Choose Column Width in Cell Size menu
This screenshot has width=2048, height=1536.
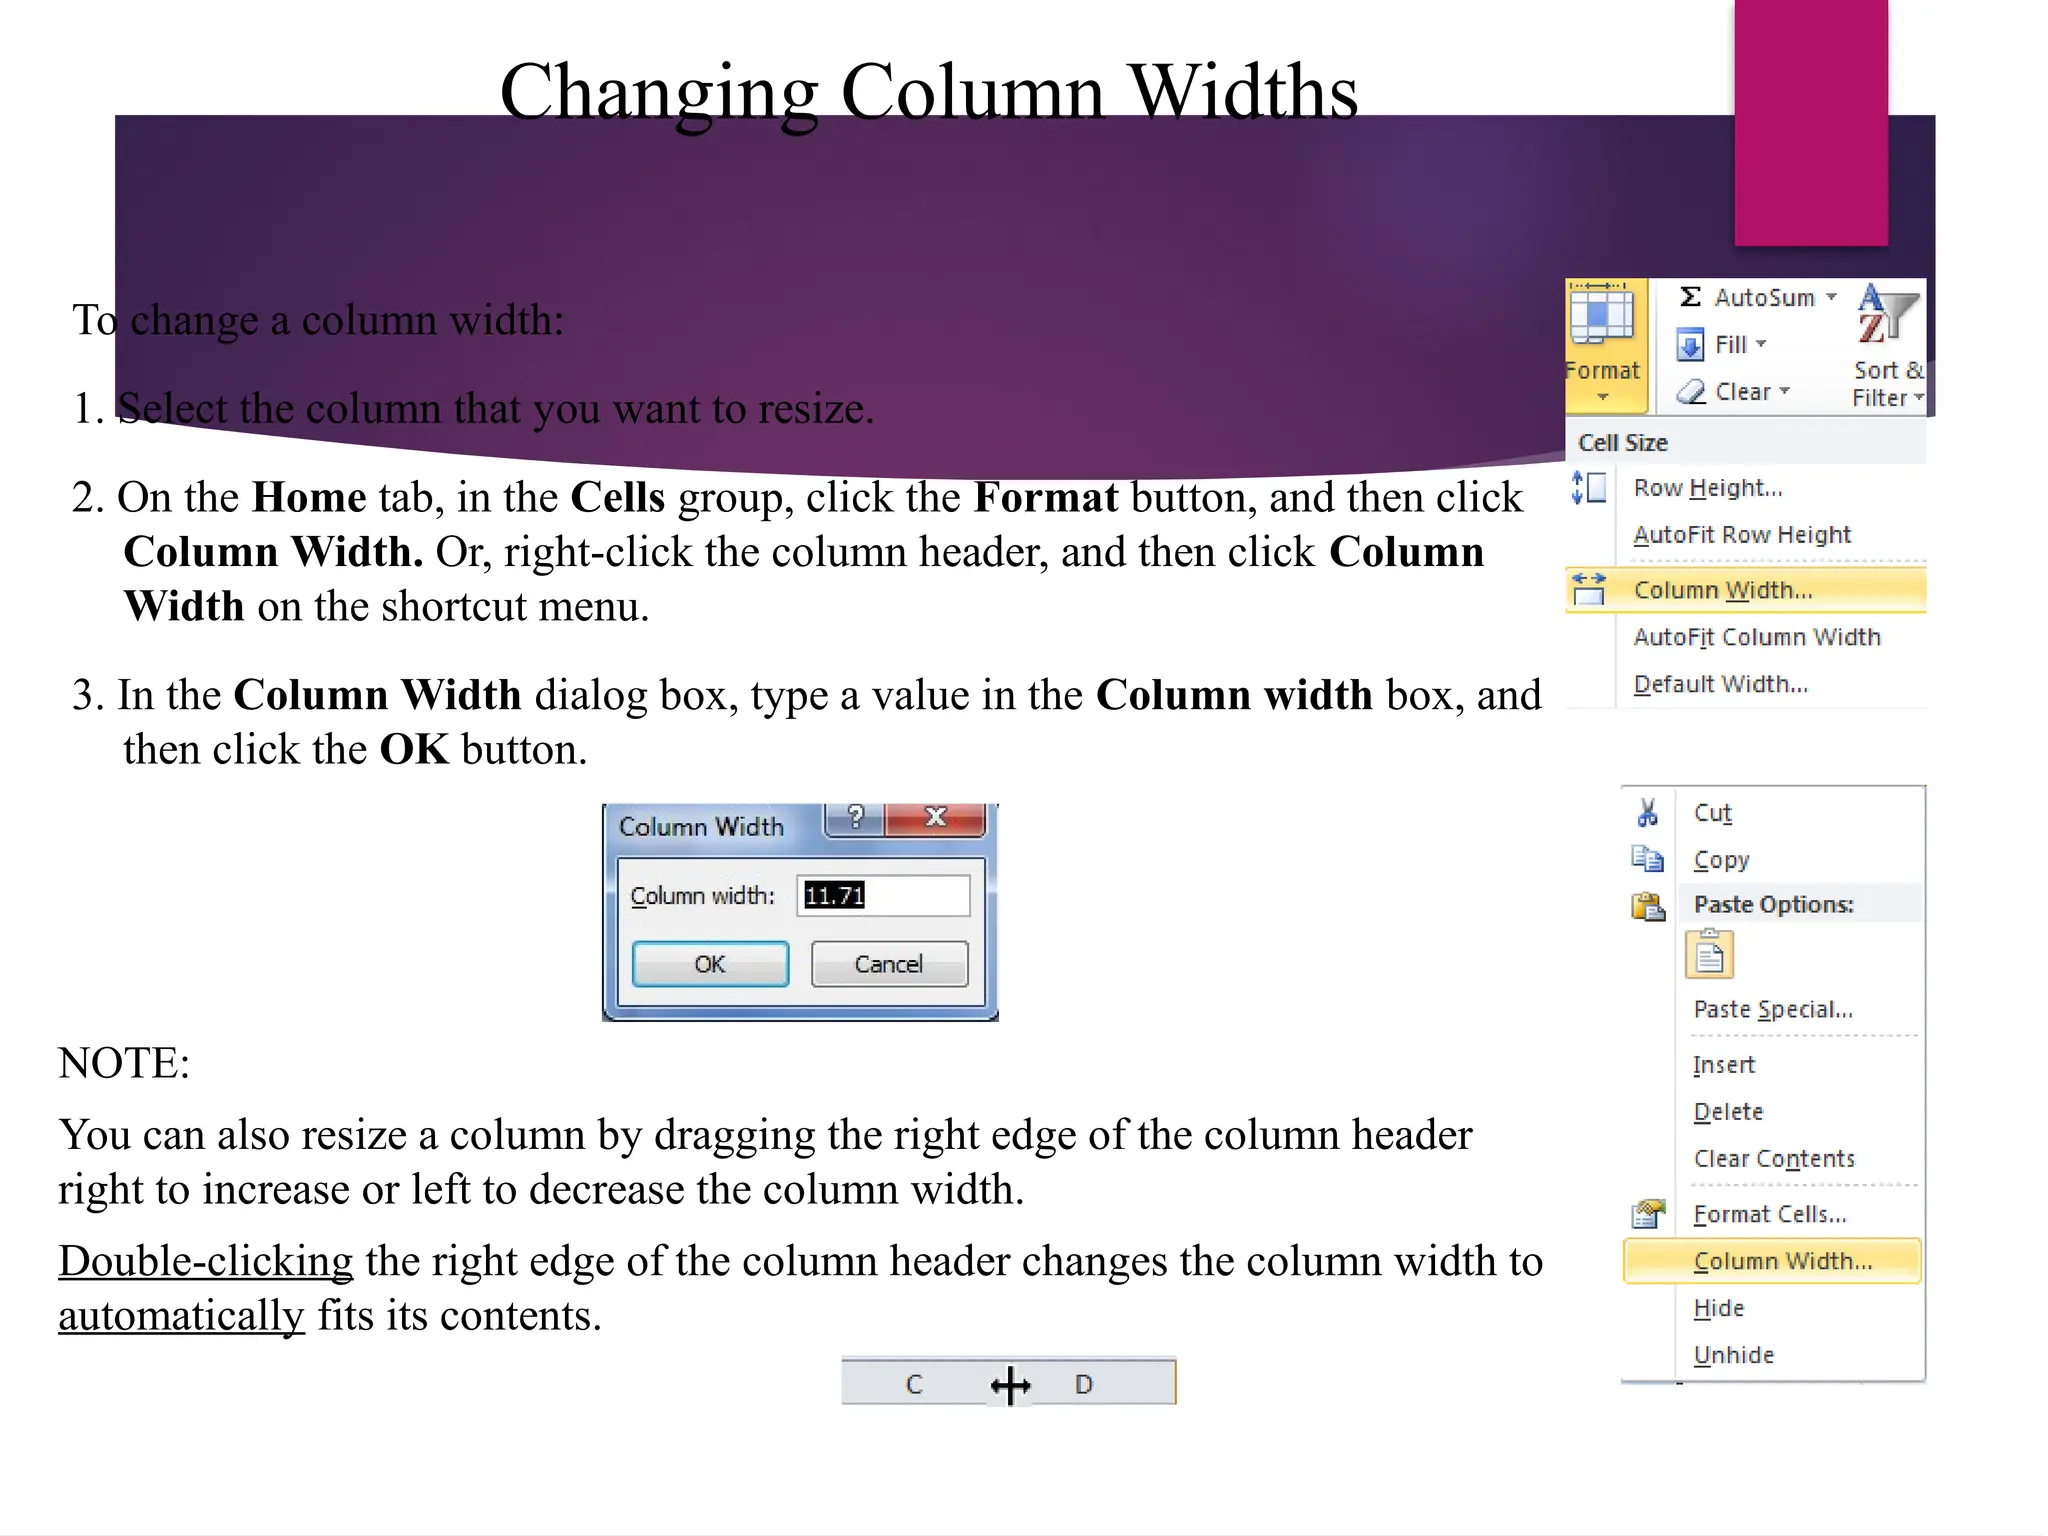click(x=1722, y=590)
